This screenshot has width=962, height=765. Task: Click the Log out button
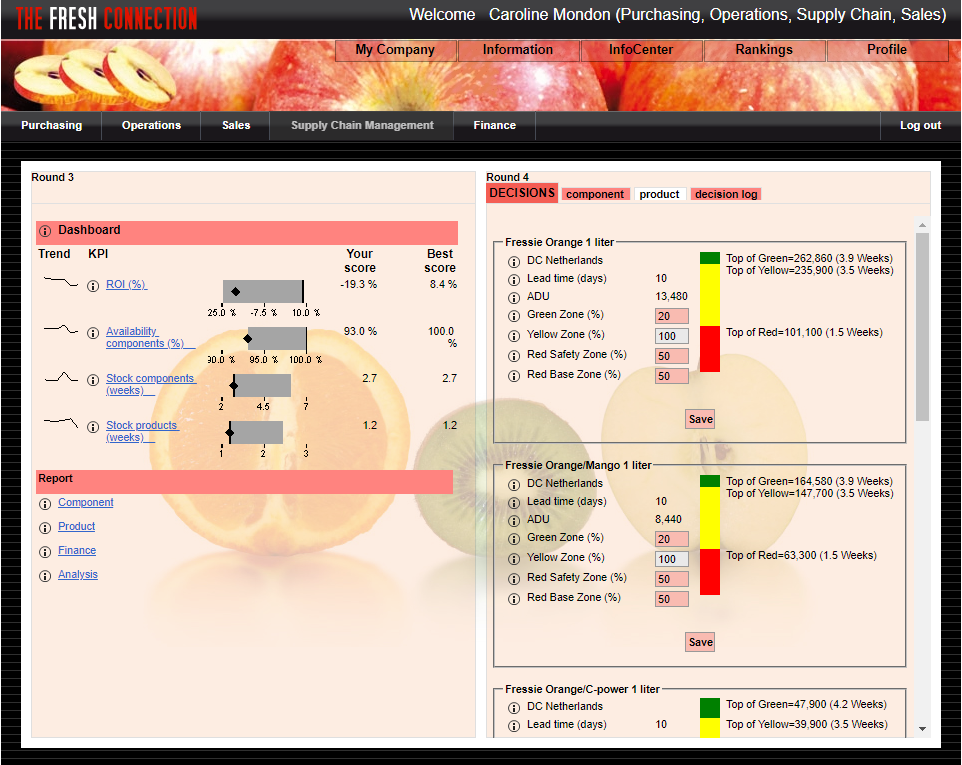click(x=920, y=125)
